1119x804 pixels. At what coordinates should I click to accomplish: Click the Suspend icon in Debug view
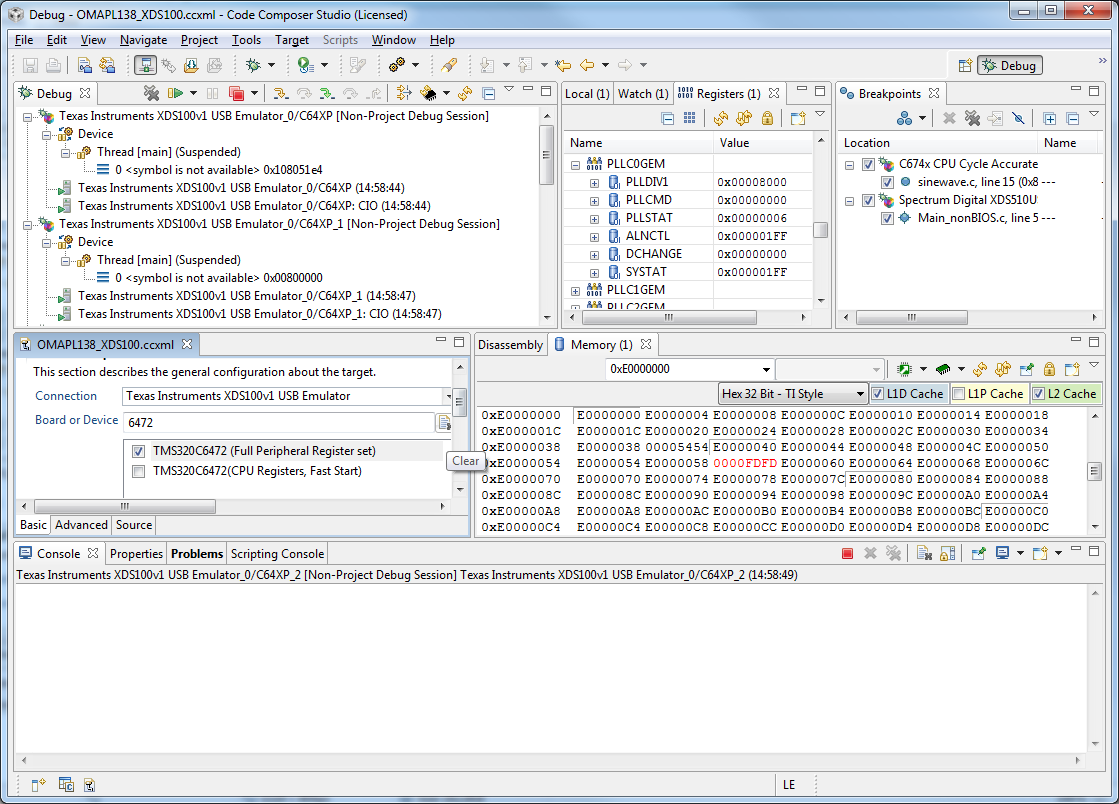pyautogui.click(x=213, y=93)
